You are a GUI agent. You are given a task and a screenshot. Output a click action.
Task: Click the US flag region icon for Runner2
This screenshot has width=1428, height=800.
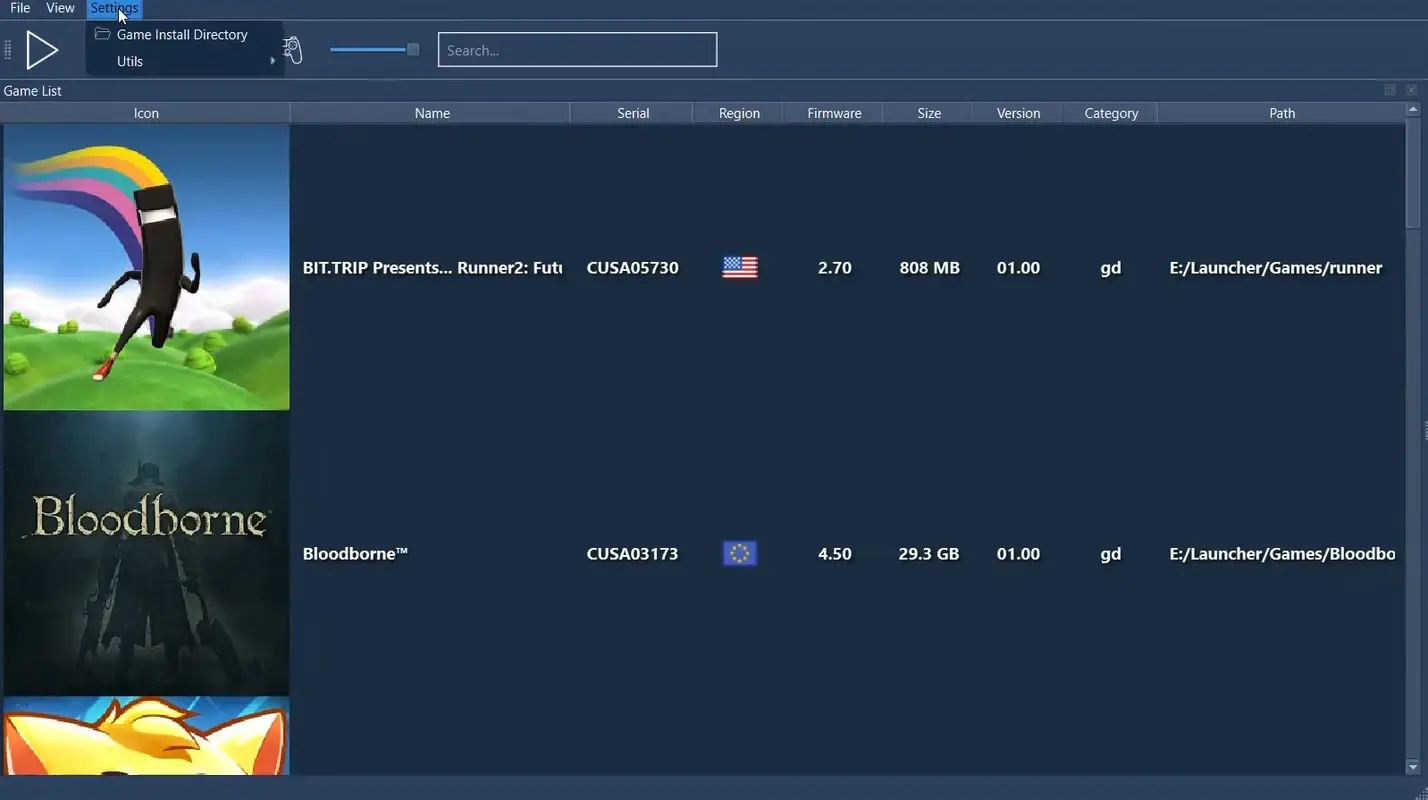(x=738, y=266)
